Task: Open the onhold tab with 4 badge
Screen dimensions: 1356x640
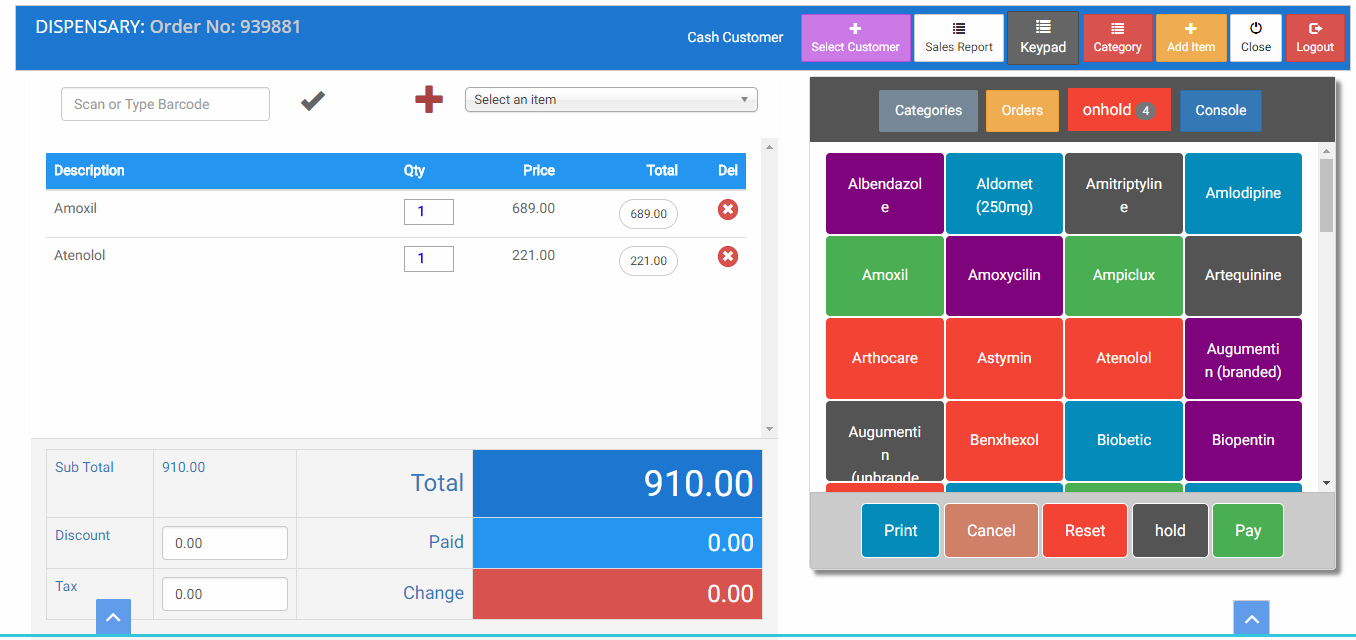Action: (1118, 110)
